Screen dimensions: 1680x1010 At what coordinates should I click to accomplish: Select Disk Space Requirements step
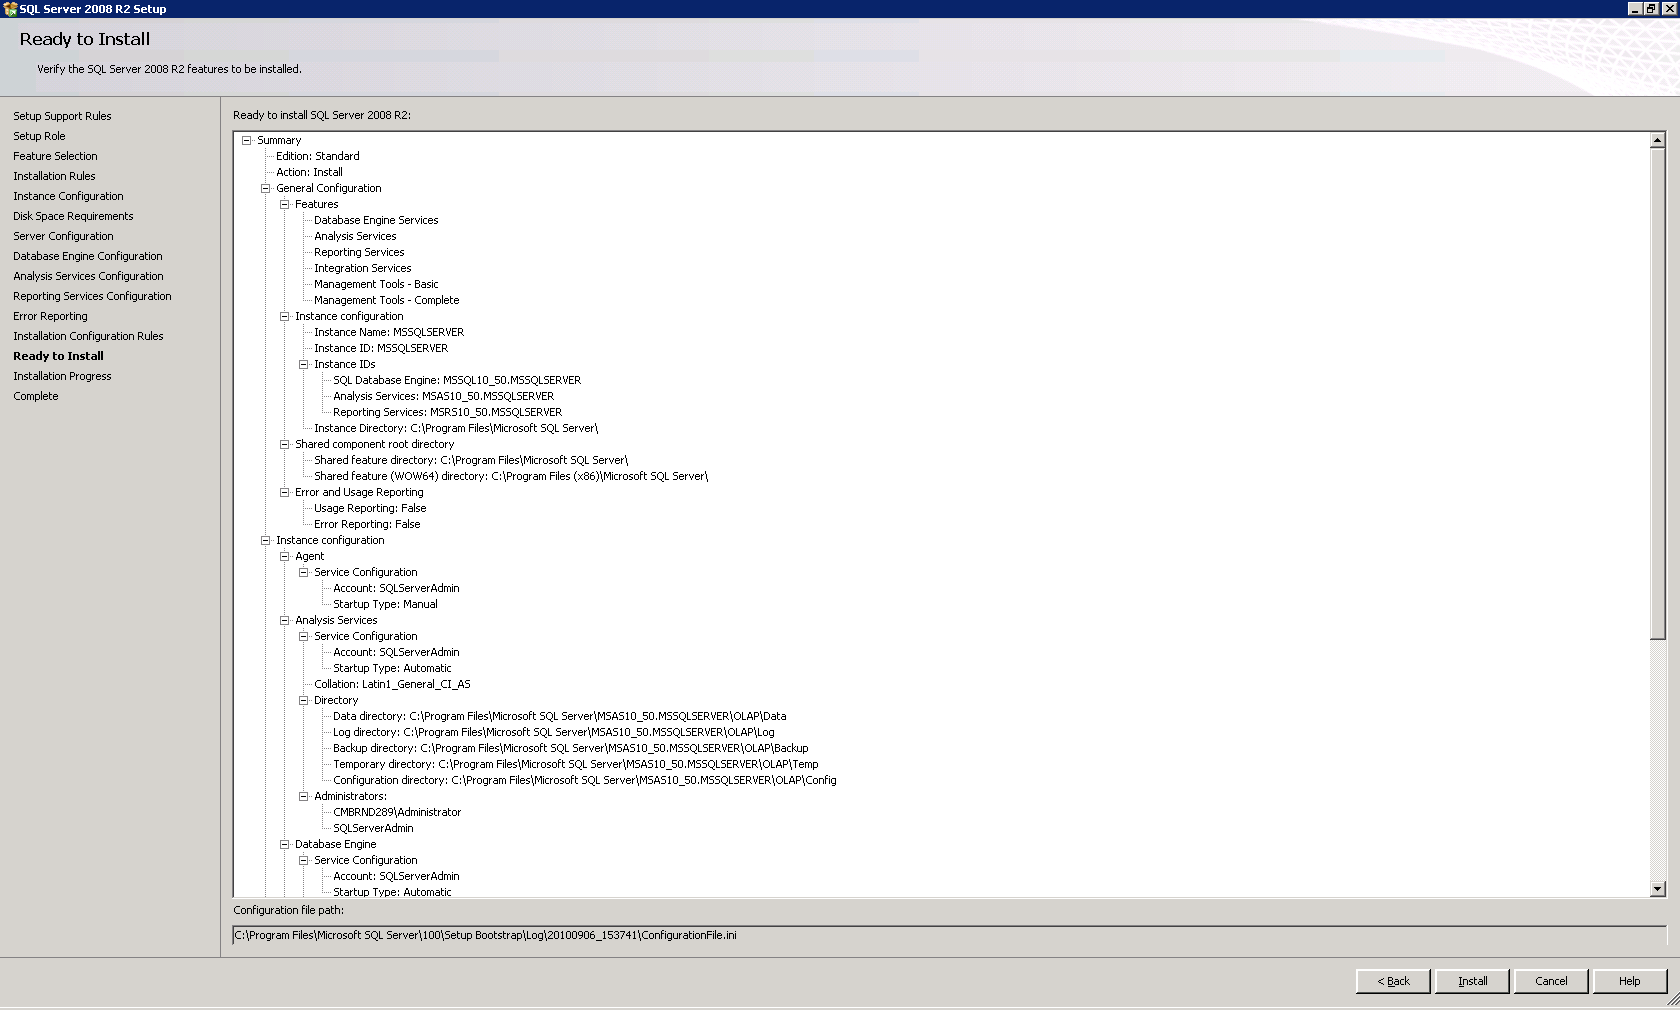[73, 216]
